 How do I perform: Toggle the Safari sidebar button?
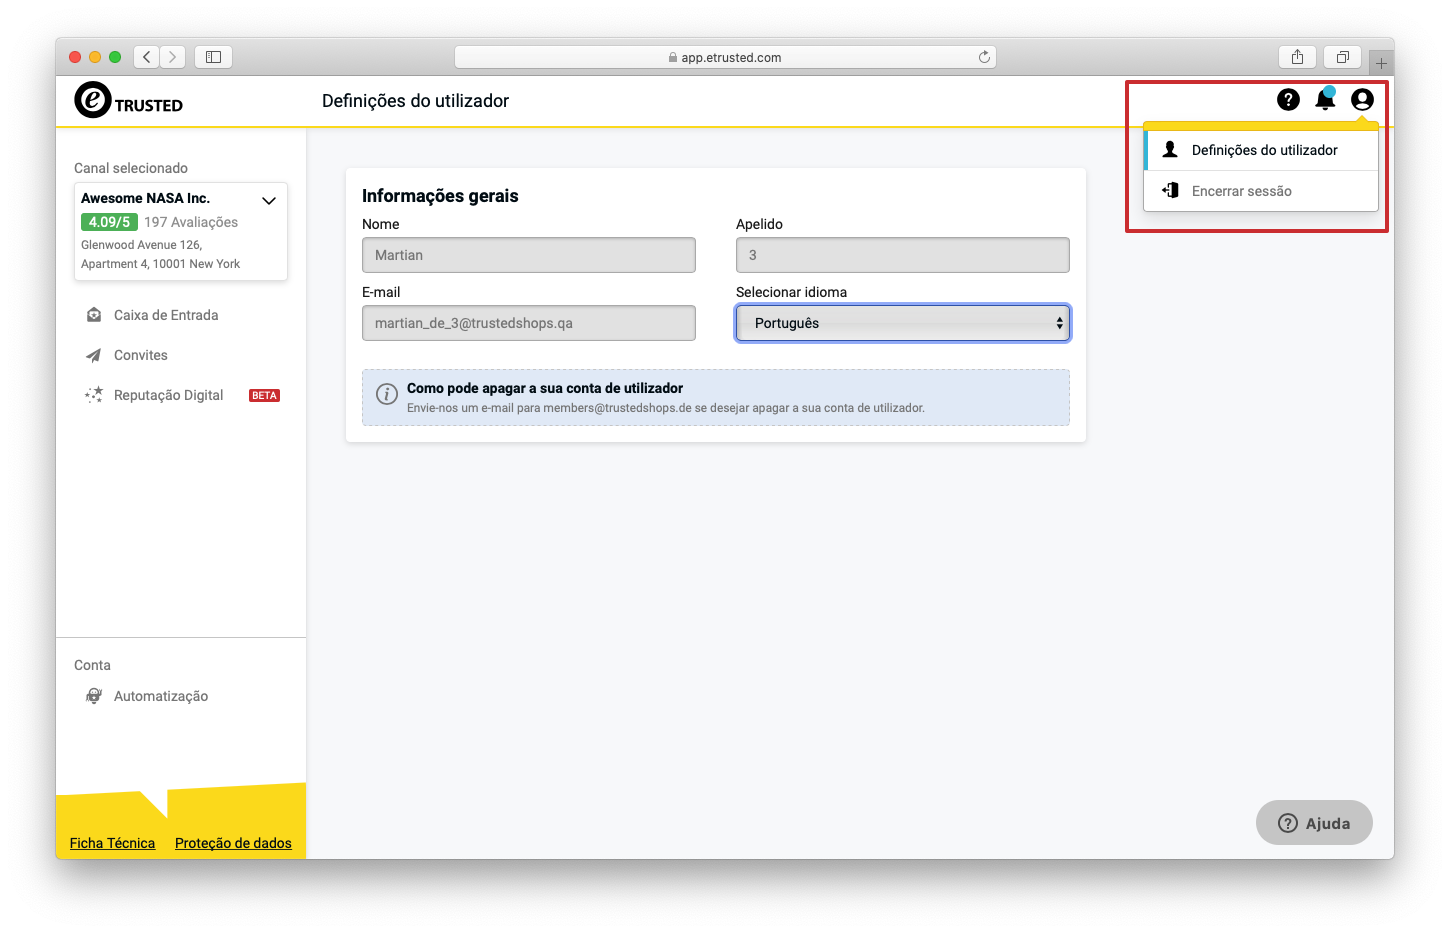coord(213,57)
